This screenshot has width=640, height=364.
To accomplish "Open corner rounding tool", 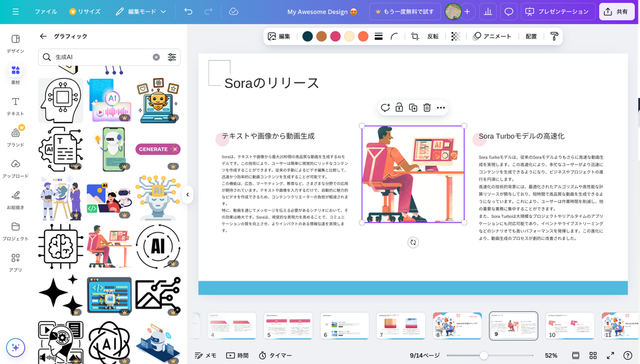I will (x=394, y=36).
